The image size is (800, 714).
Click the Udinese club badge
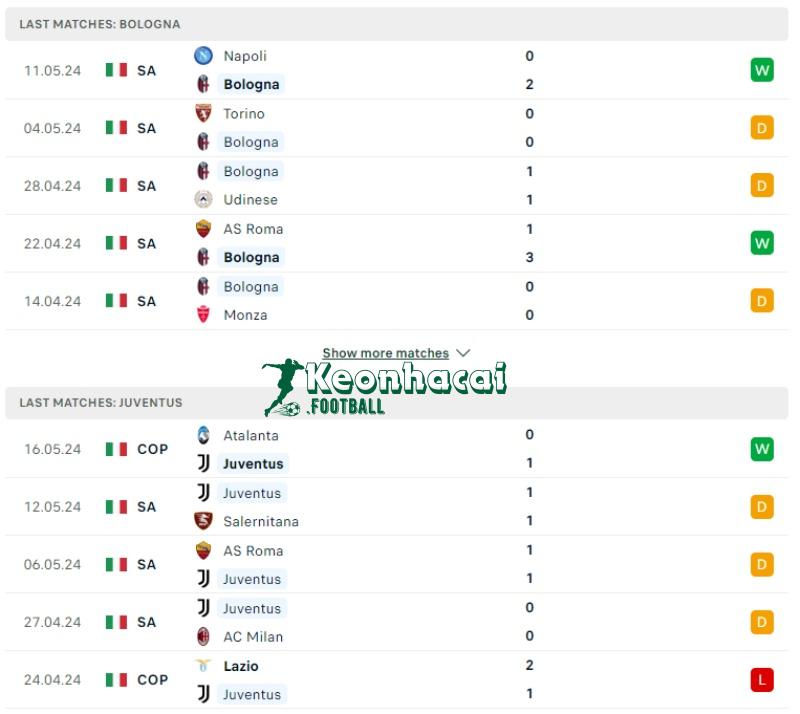[204, 200]
